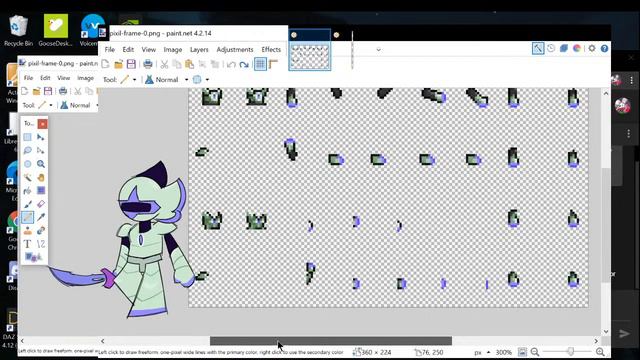Viewport: 640px width, 360px height.
Task: Open the Adjustments menu
Action: click(x=235, y=49)
